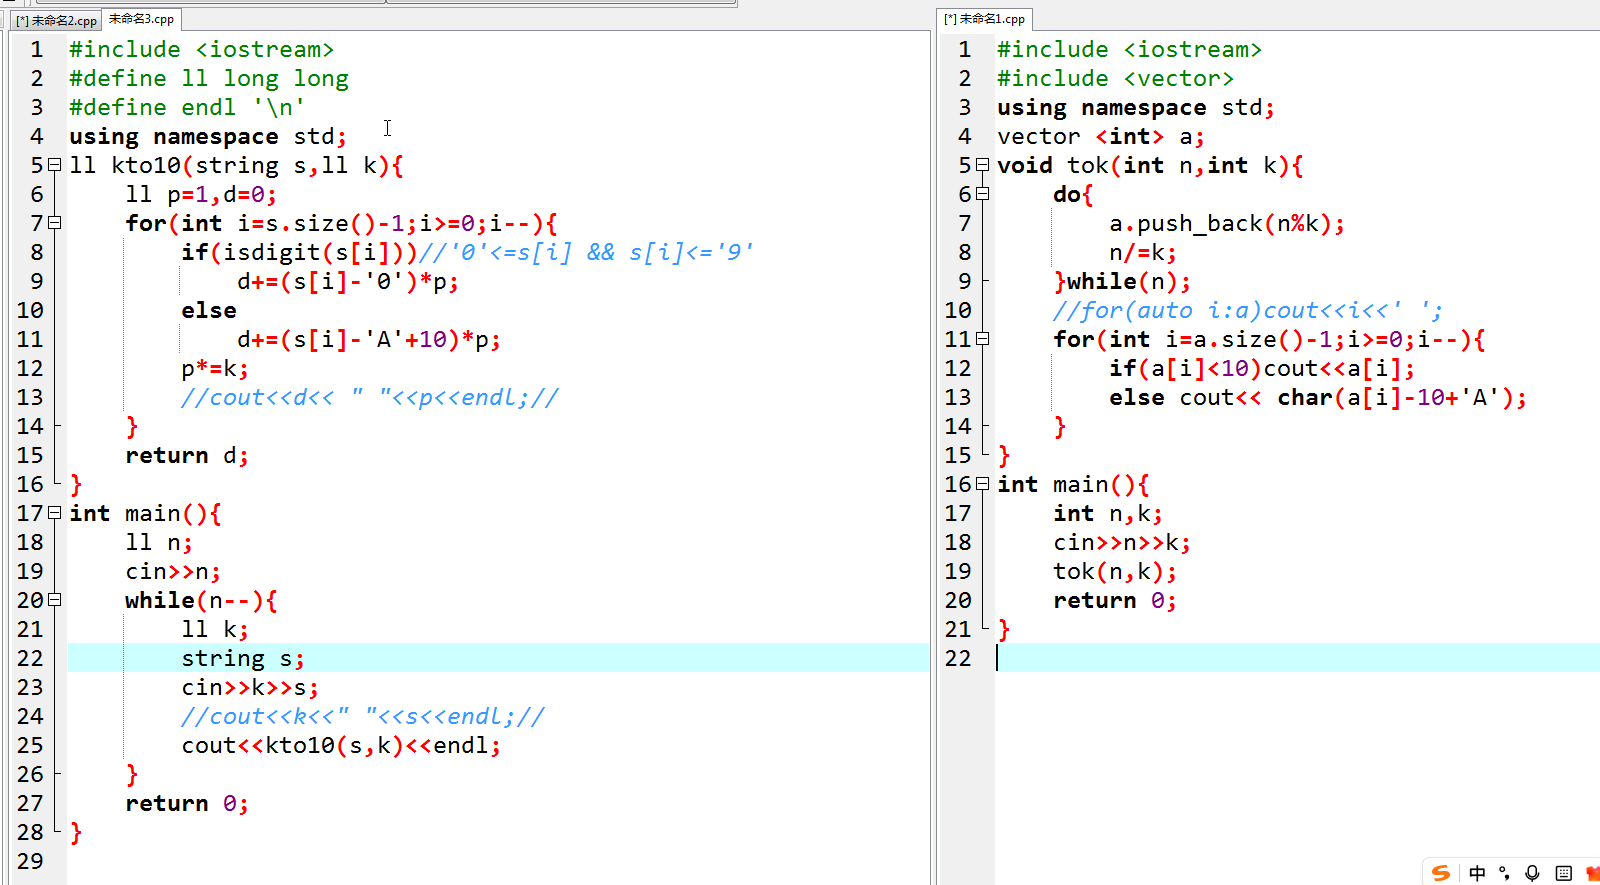Image resolution: width=1600 pixels, height=885 pixels.
Task: Fold the right editor's for loop at line 11
Action: point(983,340)
